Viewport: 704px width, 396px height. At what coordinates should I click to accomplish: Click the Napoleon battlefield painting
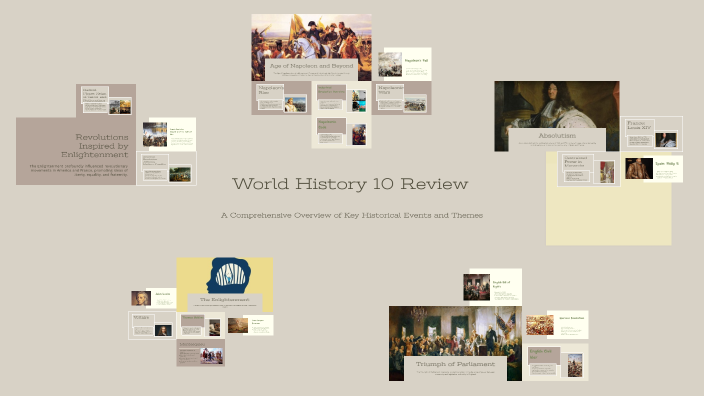click(x=311, y=37)
